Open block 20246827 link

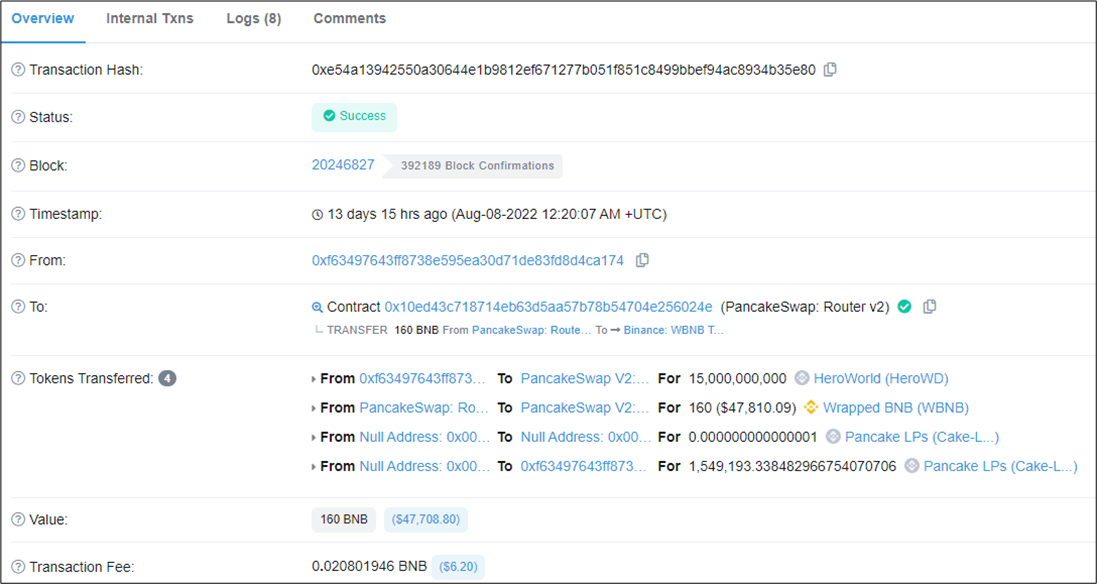[343, 165]
